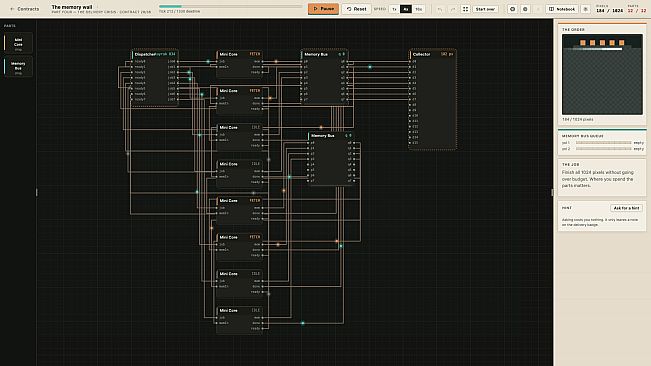The width and height of the screenshot is (651, 366).
Task: Ask for a hint
Action: pos(626,208)
